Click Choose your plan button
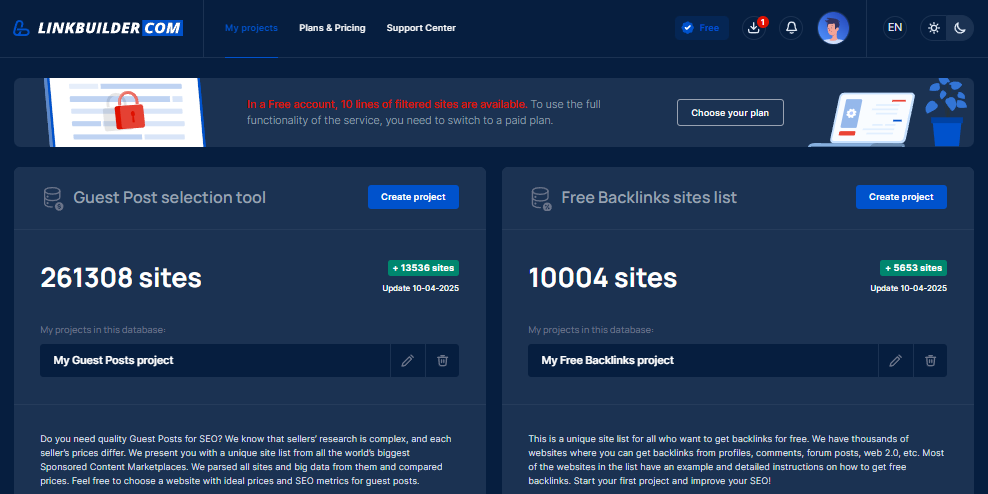988x494 pixels. (x=730, y=113)
